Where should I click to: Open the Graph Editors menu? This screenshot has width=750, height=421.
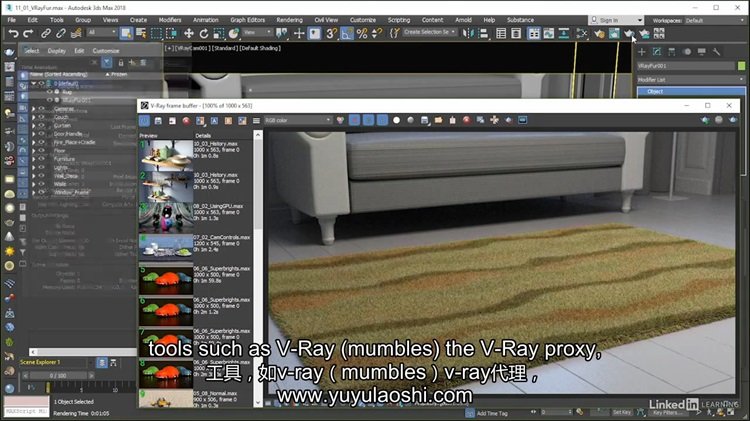(x=247, y=20)
